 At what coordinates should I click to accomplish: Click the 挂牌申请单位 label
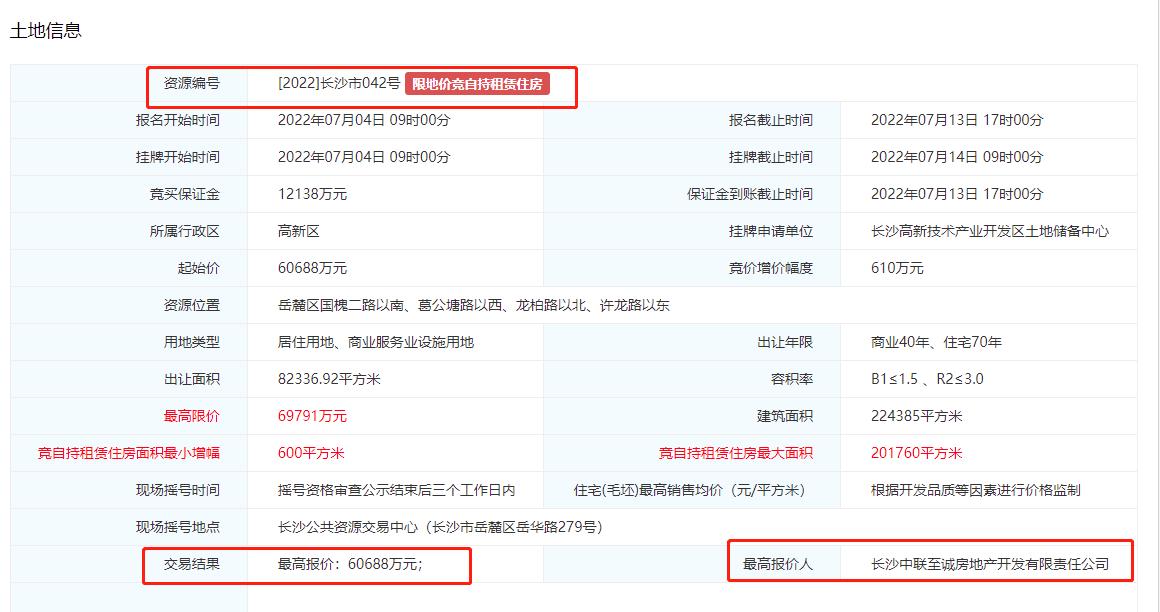tap(771, 231)
